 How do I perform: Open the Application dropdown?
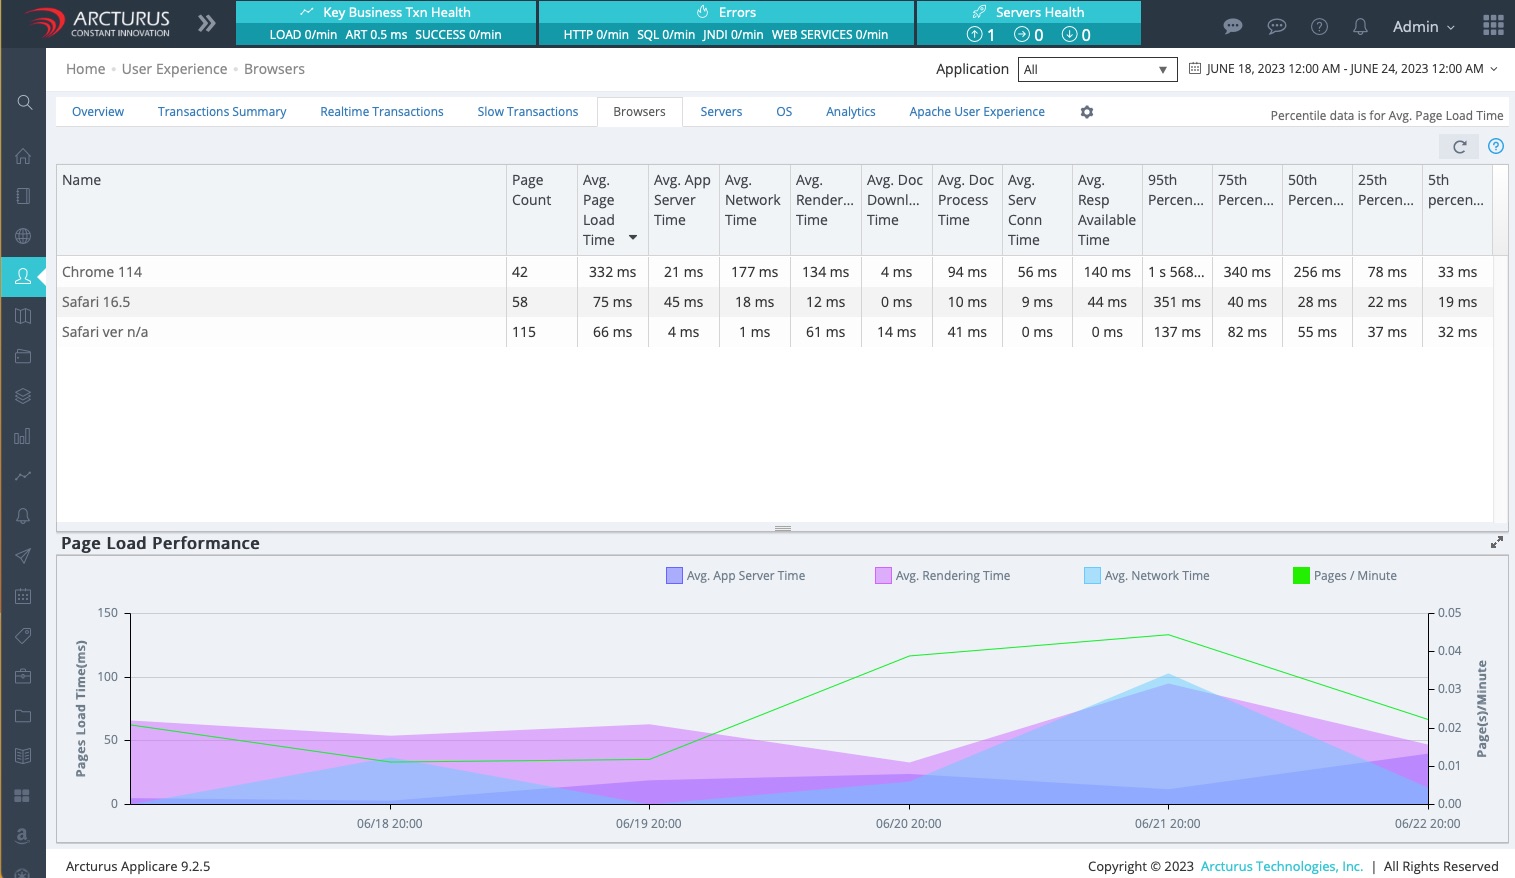(1095, 69)
